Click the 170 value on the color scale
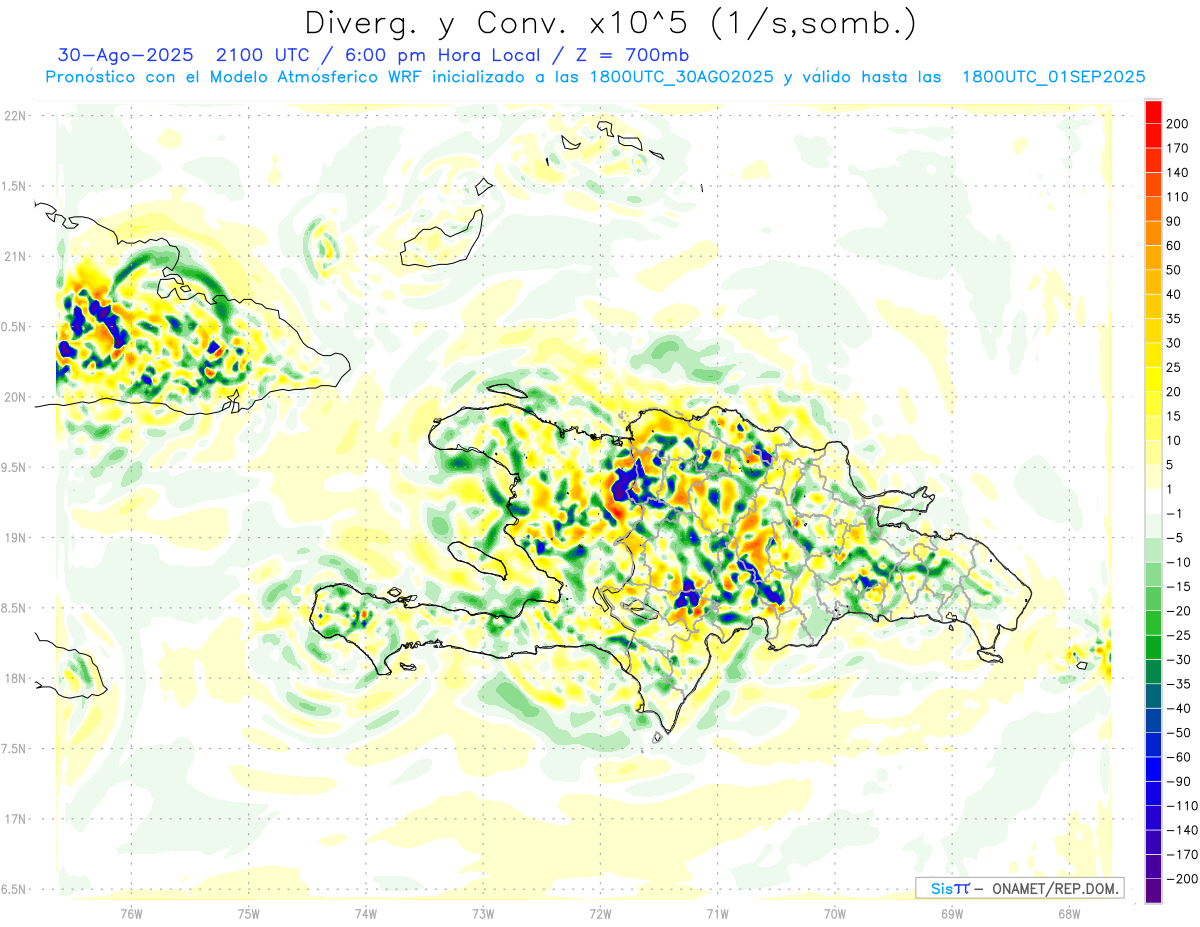This screenshot has height=927, width=1200. pyautogui.click(x=1178, y=148)
